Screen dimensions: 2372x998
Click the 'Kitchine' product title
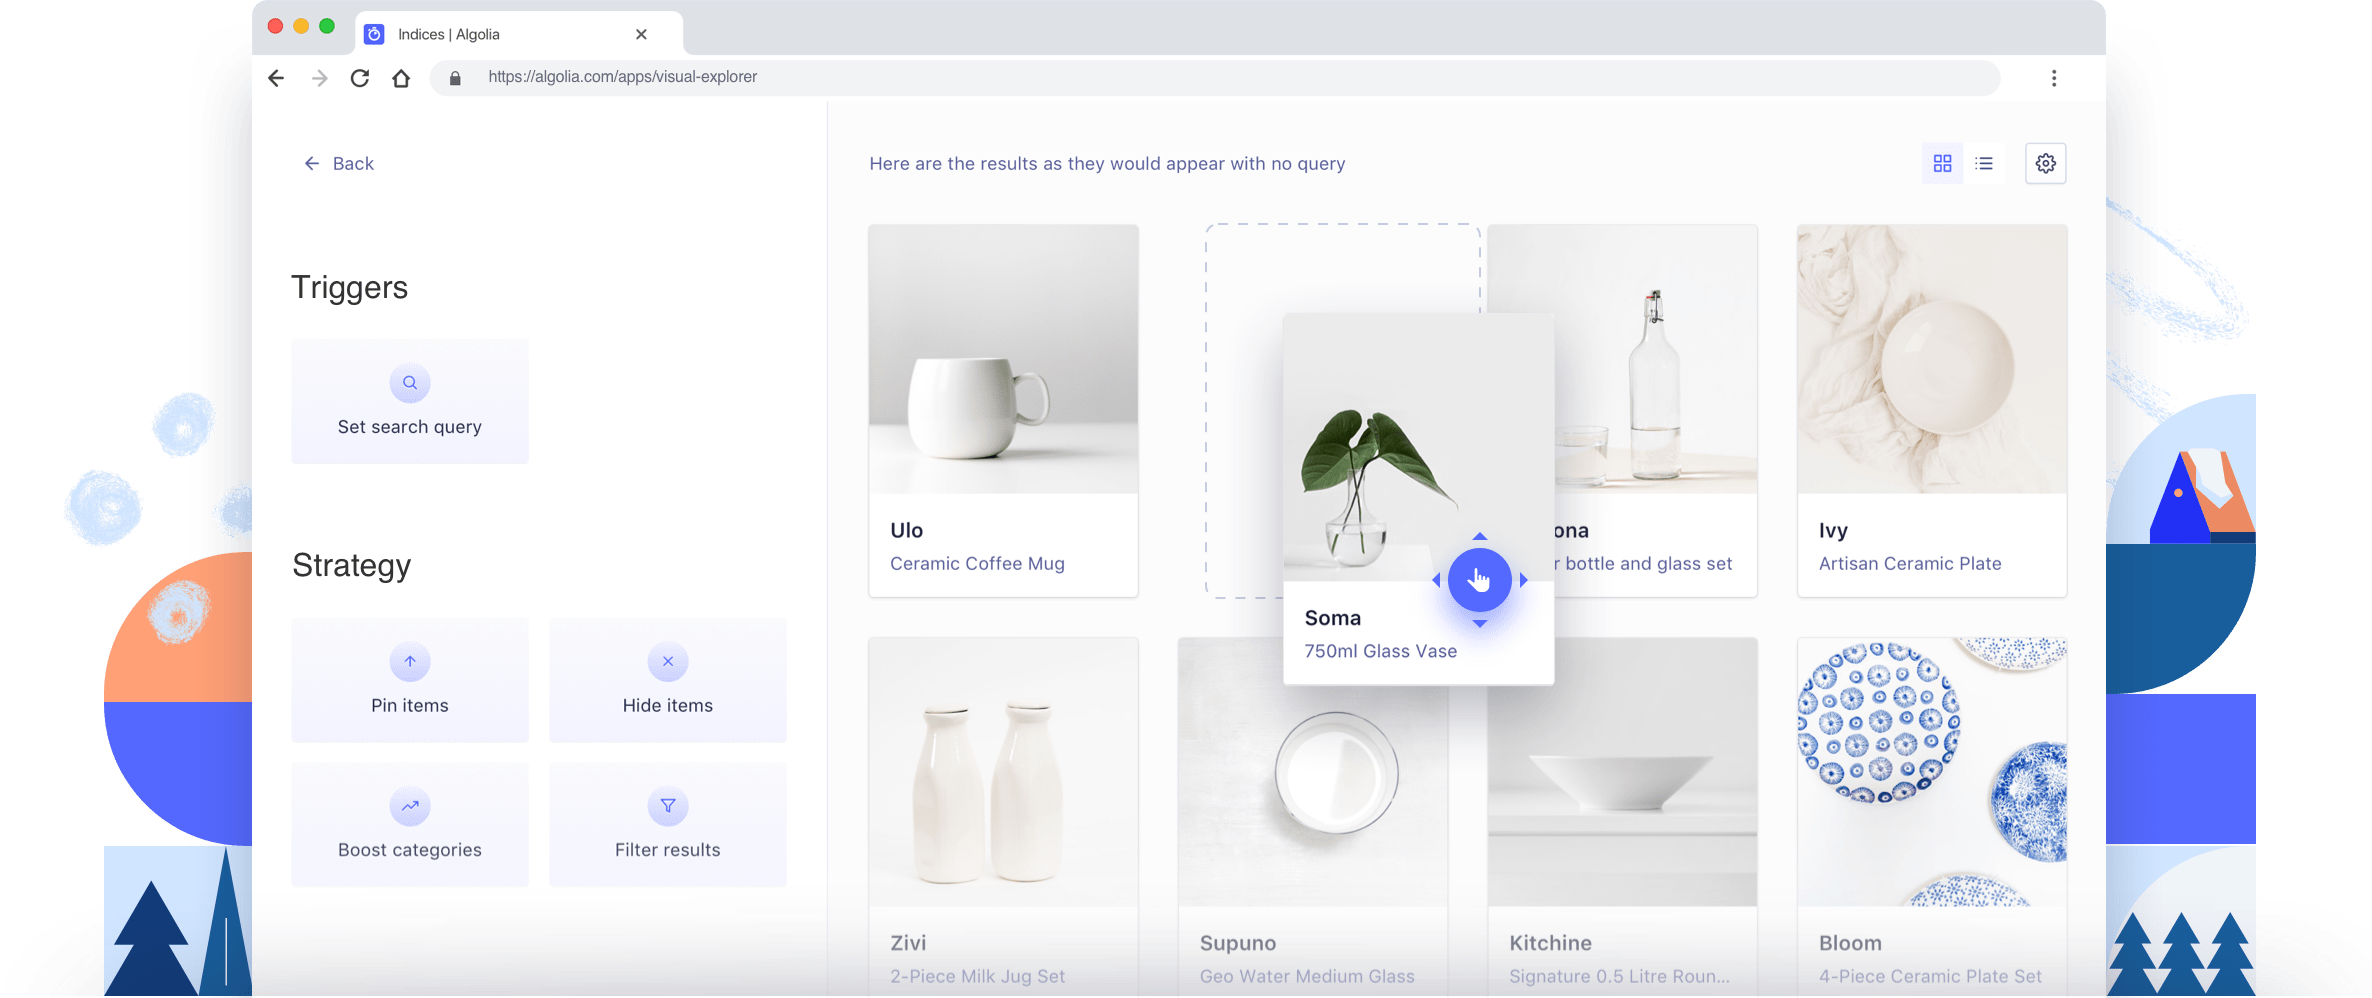pos(1550,943)
